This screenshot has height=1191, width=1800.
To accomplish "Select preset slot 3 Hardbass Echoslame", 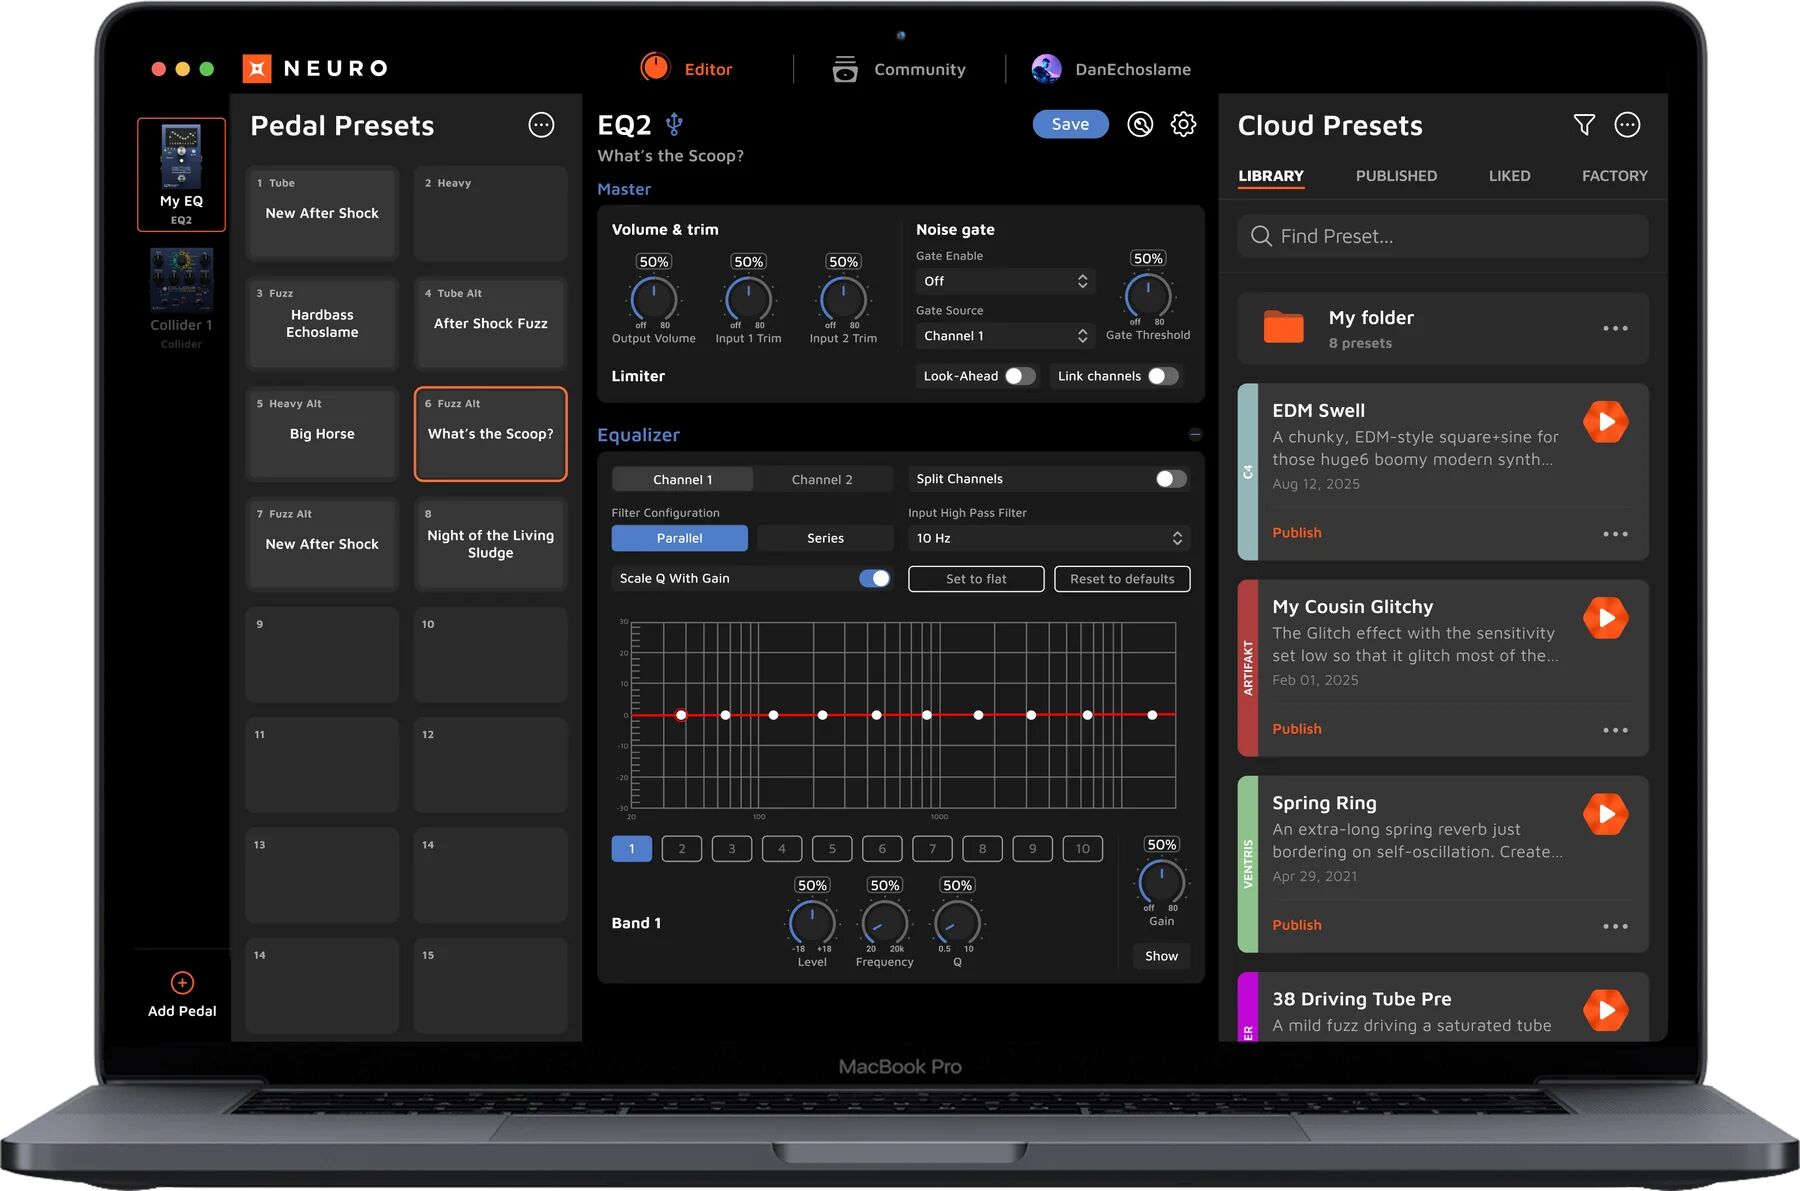I will [322, 323].
